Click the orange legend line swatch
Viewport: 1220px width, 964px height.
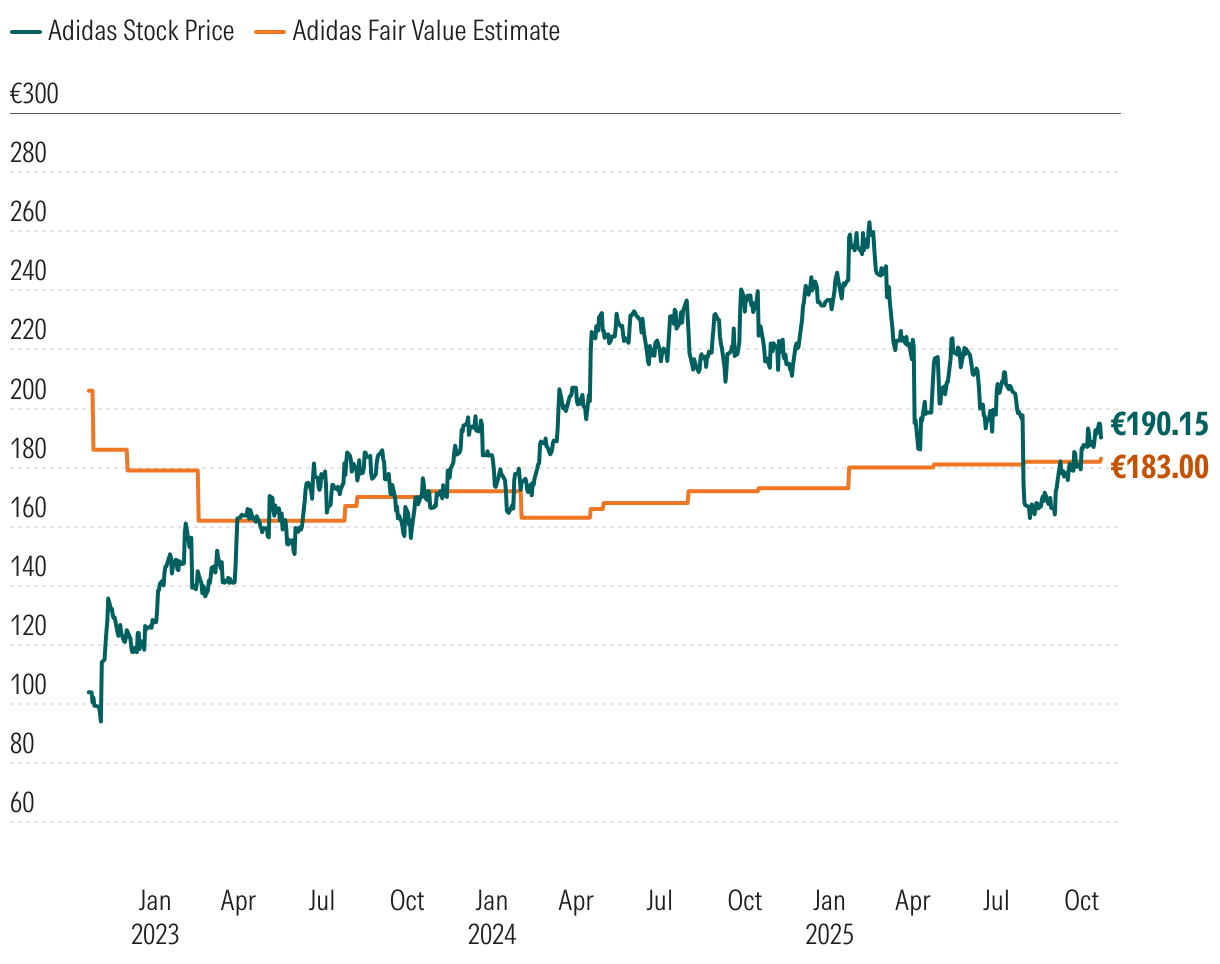pyautogui.click(x=270, y=32)
